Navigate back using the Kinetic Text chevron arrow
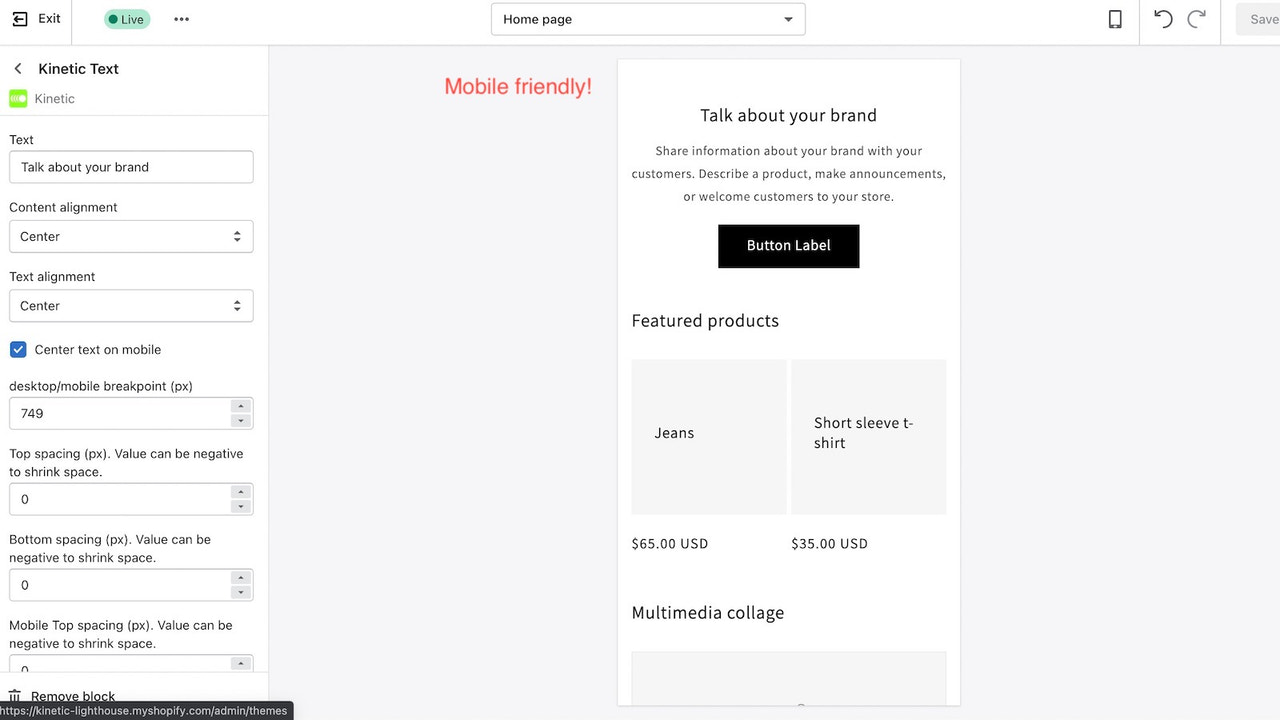This screenshot has width=1280, height=720. [17, 68]
